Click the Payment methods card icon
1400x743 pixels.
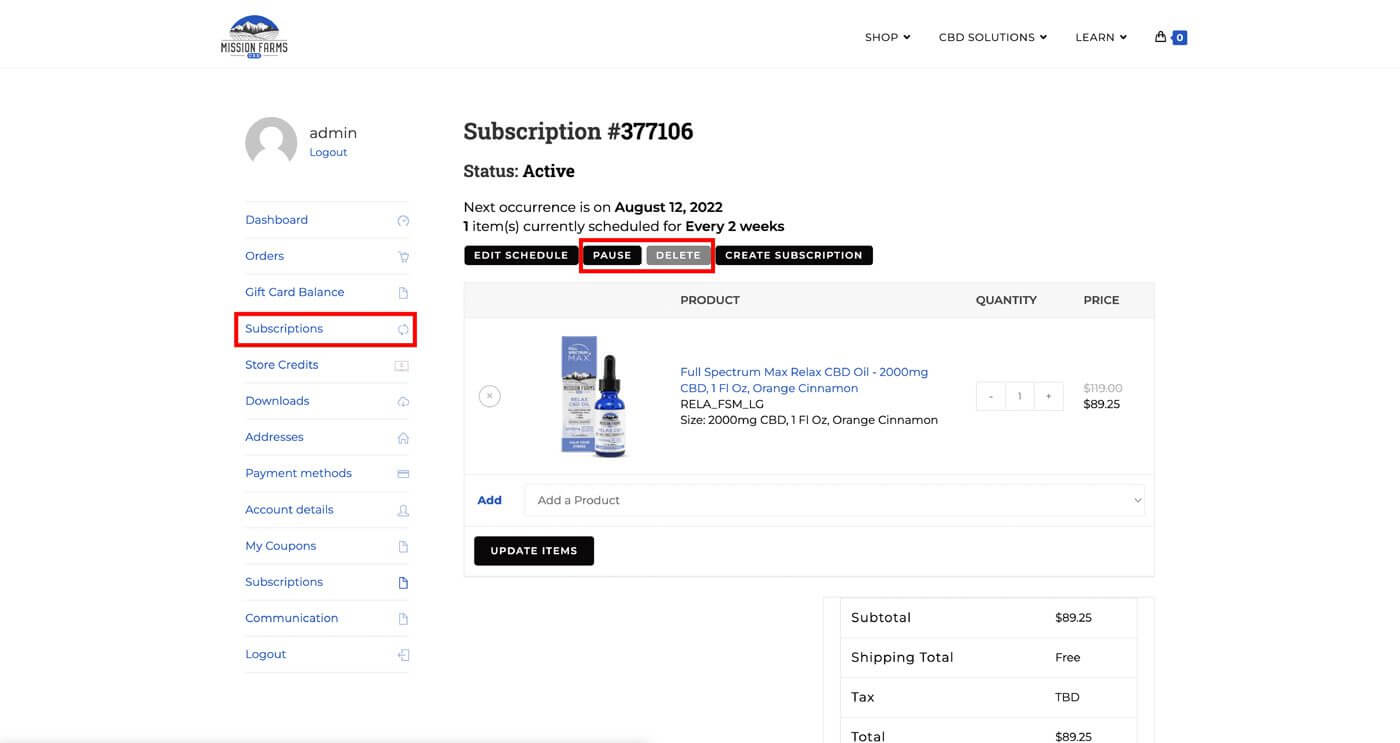click(403, 474)
